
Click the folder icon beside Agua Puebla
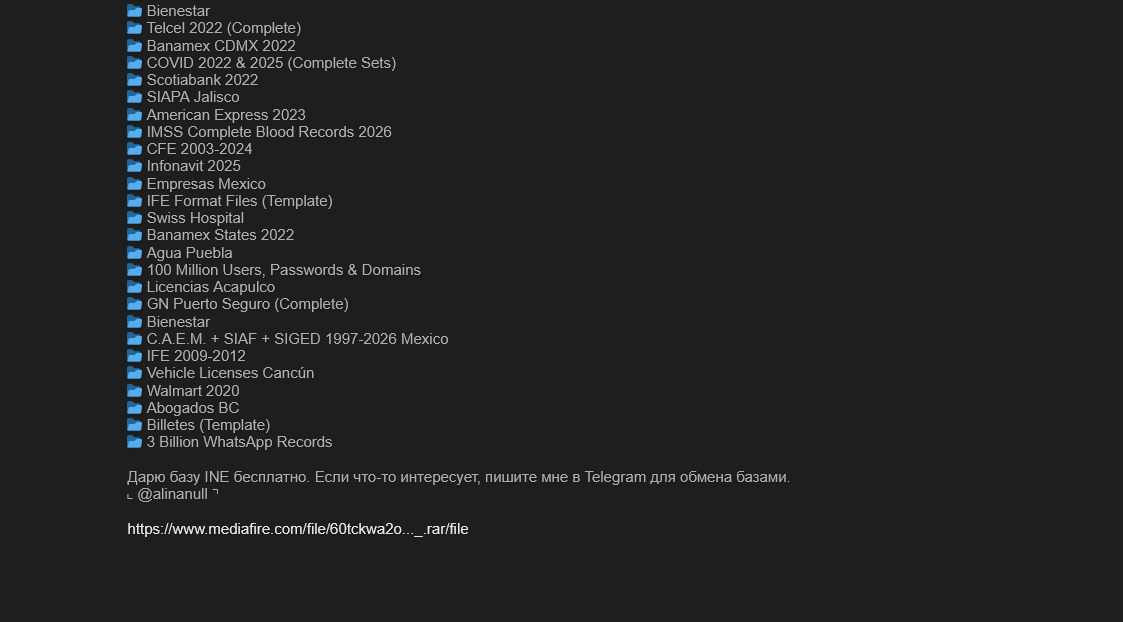(135, 253)
